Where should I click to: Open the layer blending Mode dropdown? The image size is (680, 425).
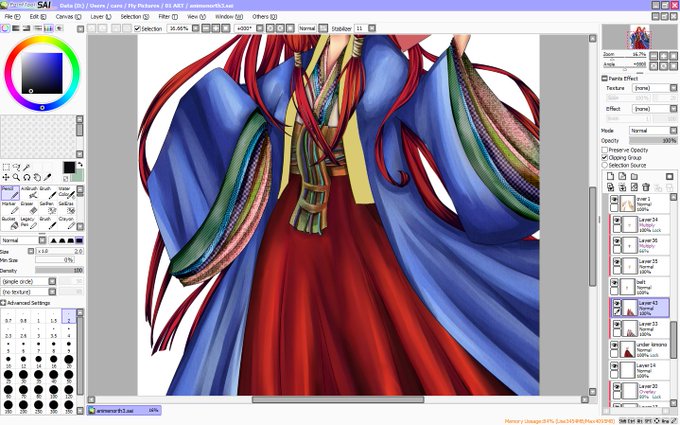click(653, 131)
